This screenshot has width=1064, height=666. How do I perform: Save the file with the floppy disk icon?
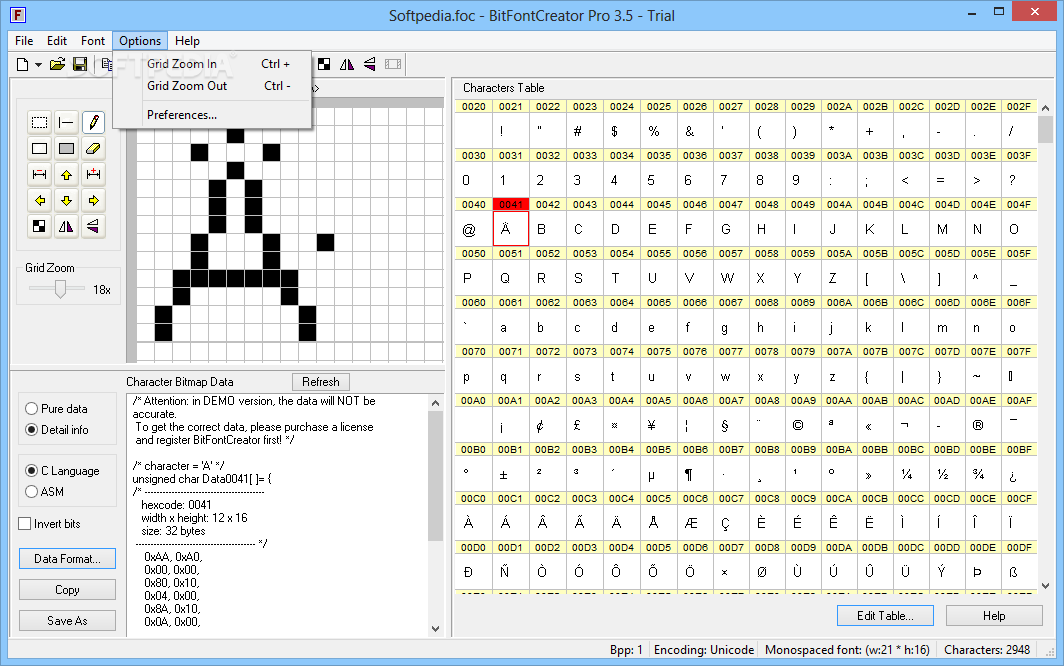click(80, 64)
